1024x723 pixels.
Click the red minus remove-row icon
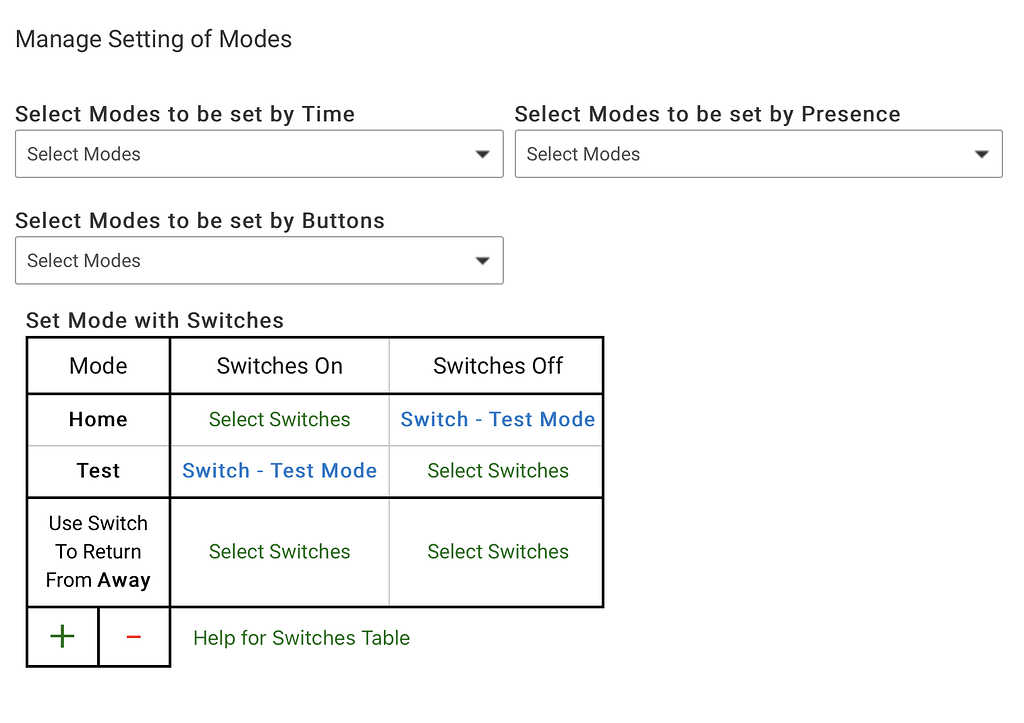click(134, 637)
